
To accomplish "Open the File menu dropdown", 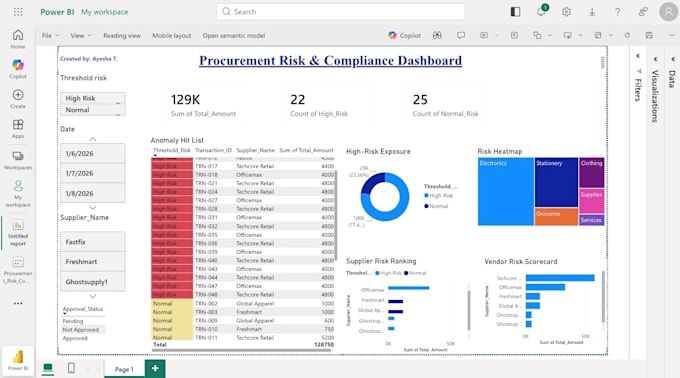I will [x=50, y=36].
